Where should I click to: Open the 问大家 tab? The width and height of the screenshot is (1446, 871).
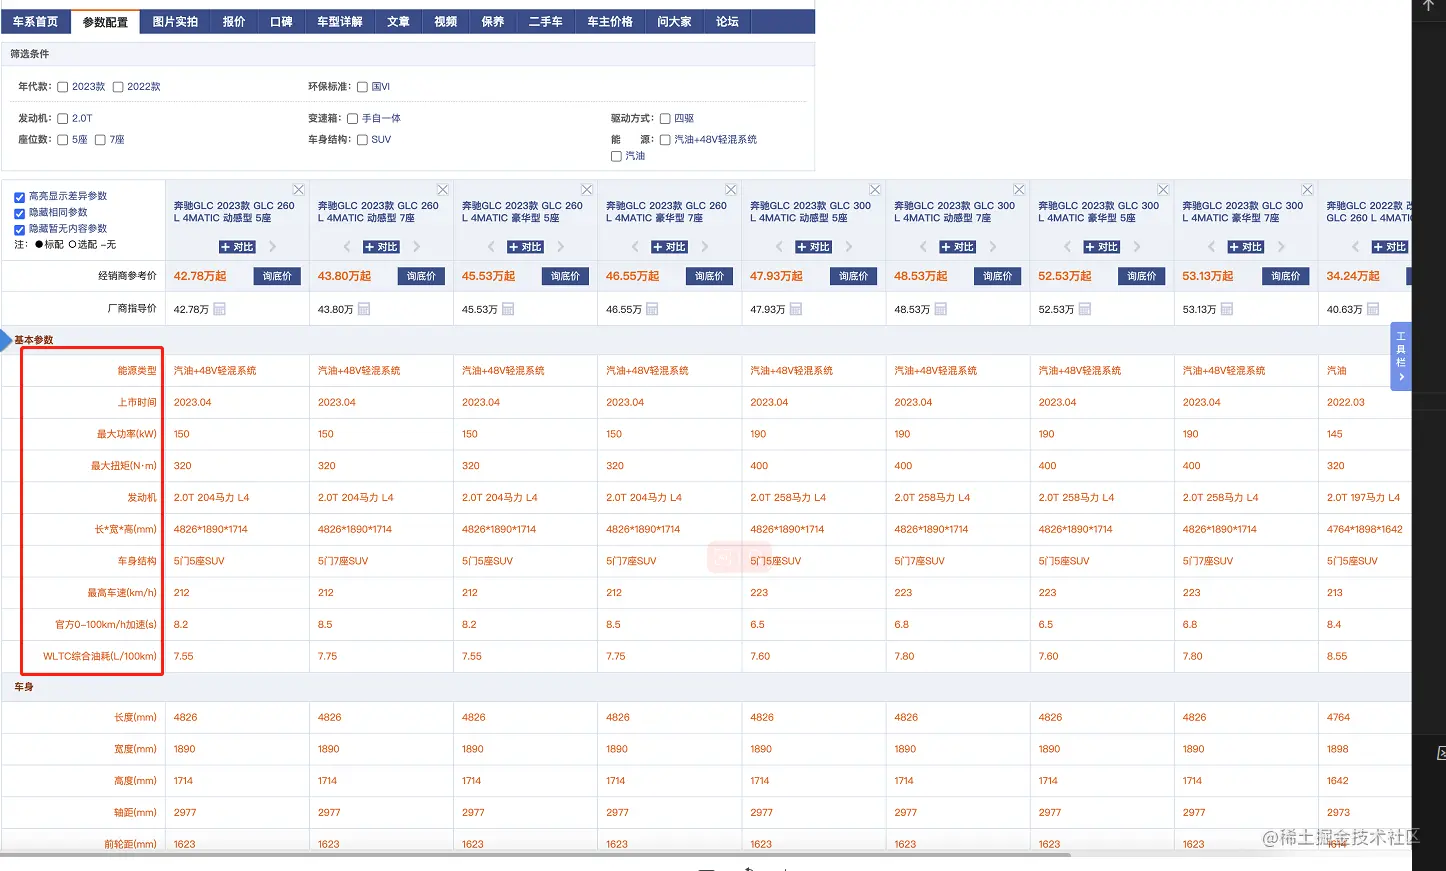click(674, 21)
